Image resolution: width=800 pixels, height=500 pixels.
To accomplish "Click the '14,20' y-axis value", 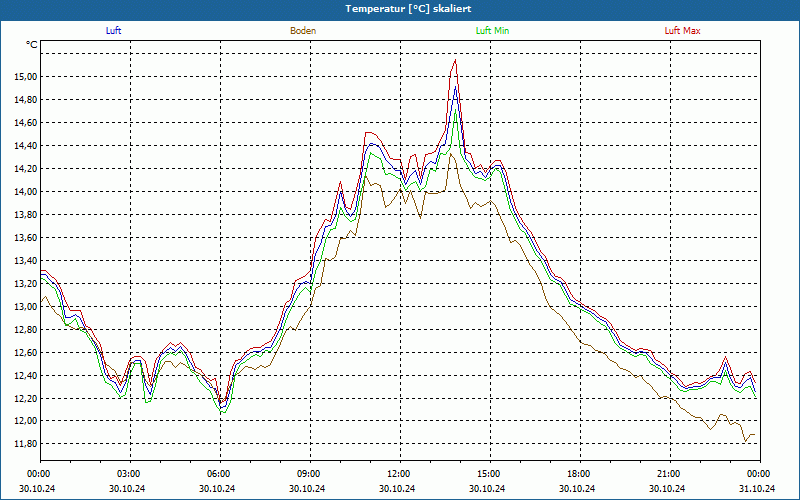I will [x=27, y=168].
